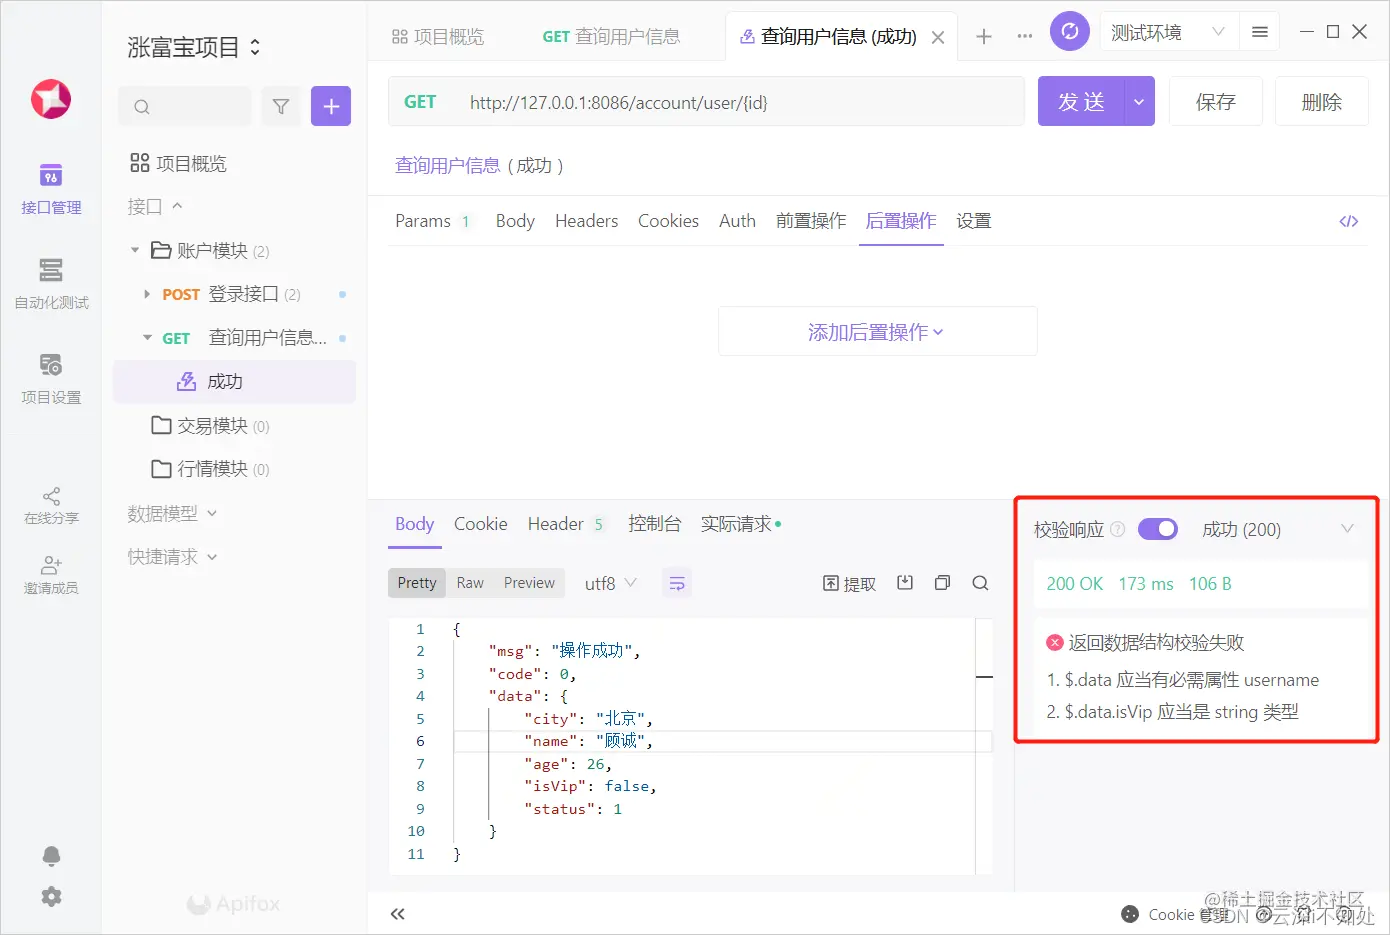Select the 交易模块 folder
This screenshot has width=1390, height=935.
[x=210, y=426]
